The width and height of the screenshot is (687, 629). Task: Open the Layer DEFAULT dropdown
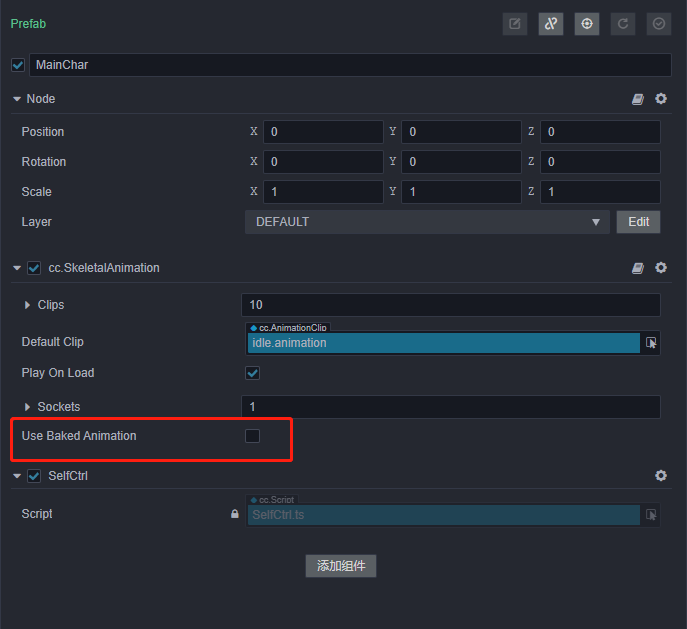[427, 222]
